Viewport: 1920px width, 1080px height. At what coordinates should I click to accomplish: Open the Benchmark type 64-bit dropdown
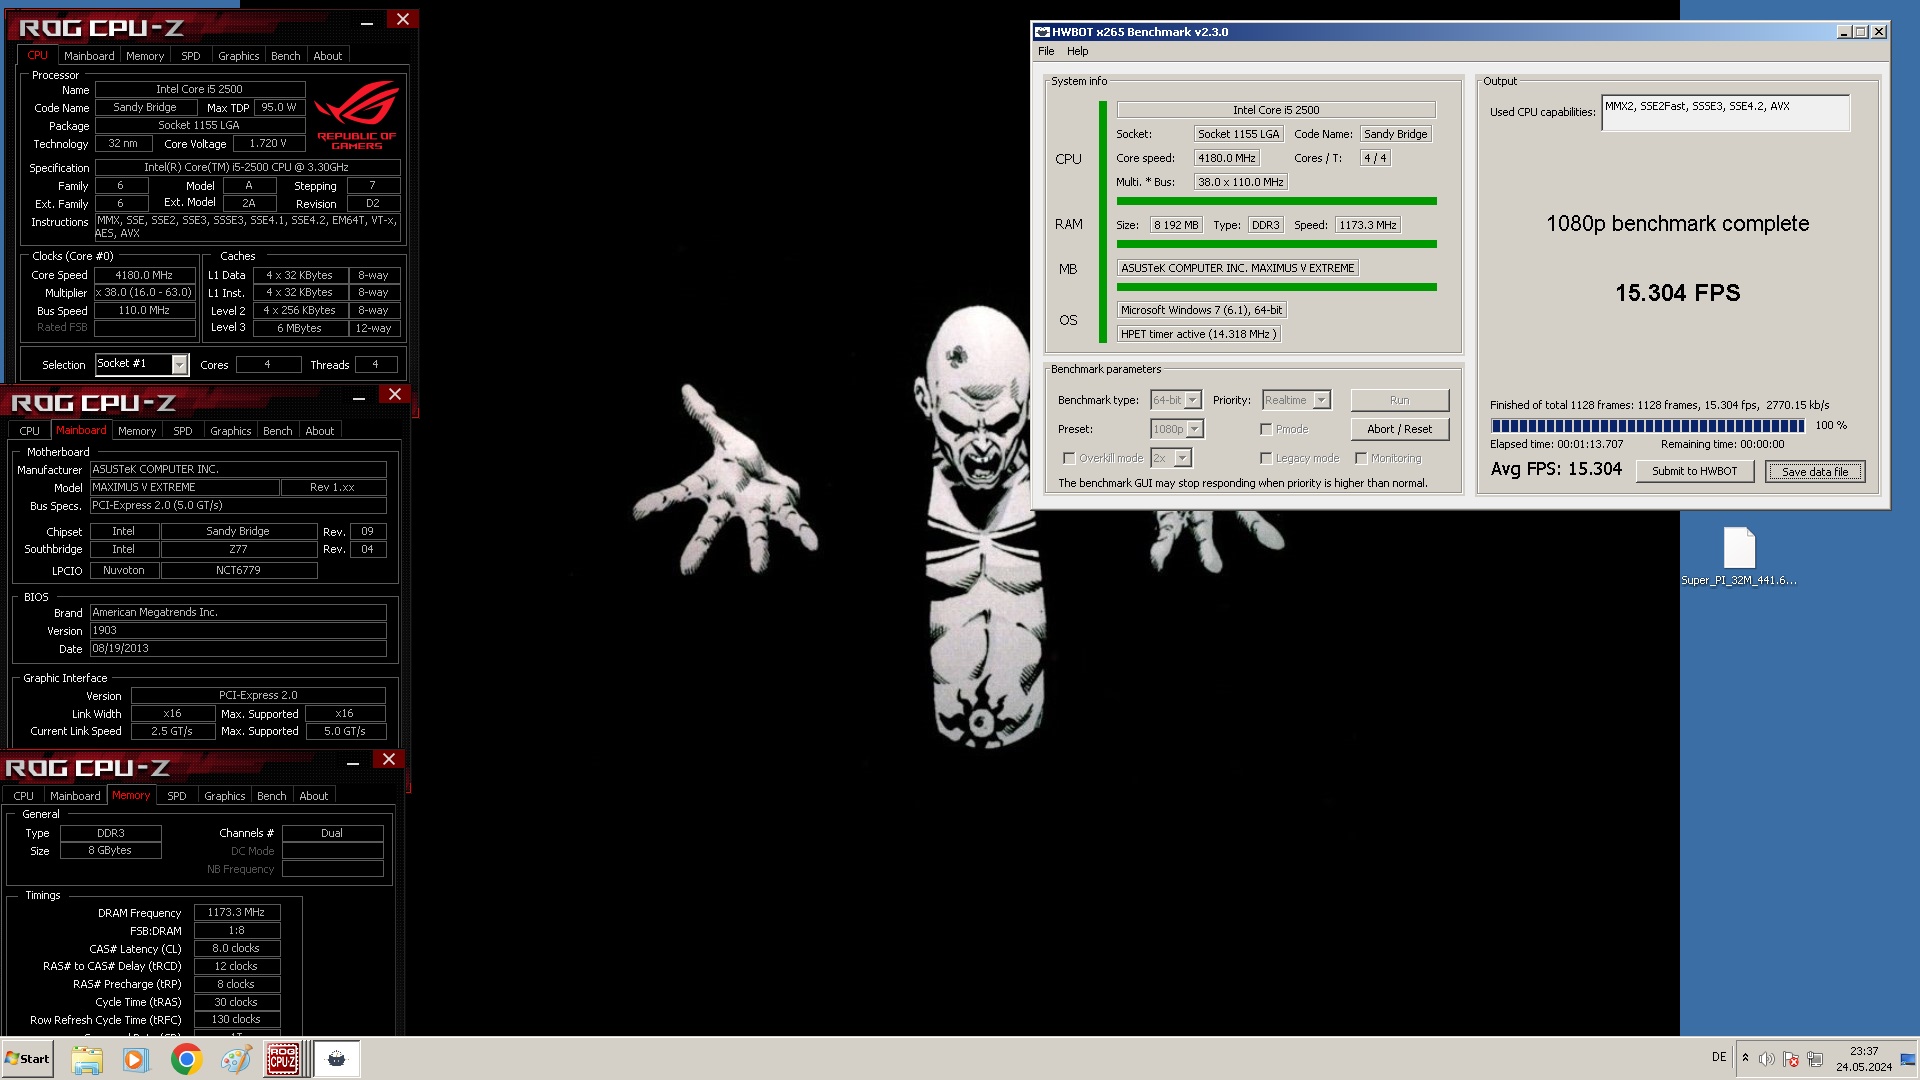[x=1192, y=400]
